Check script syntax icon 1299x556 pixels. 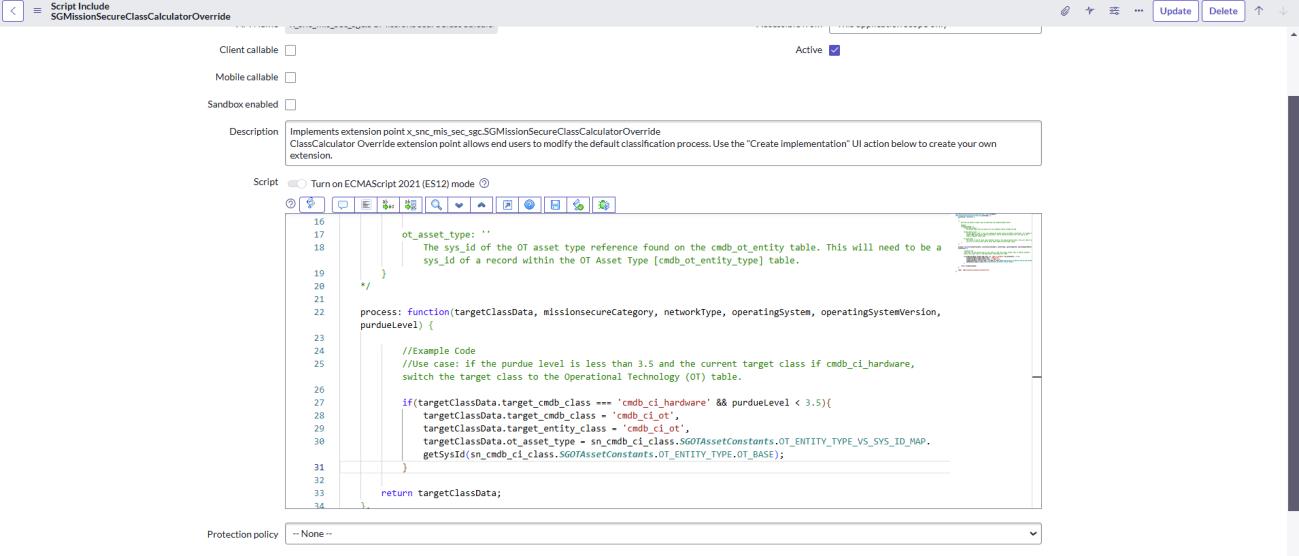tap(578, 203)
